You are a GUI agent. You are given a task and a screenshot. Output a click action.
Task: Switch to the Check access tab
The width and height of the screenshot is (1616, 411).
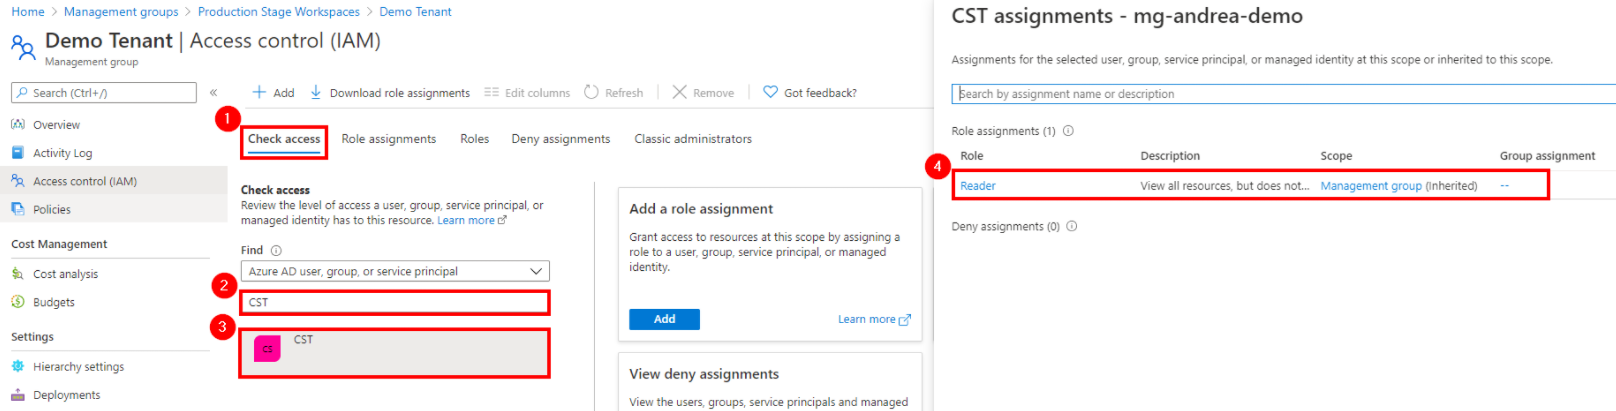click(284, 140)
